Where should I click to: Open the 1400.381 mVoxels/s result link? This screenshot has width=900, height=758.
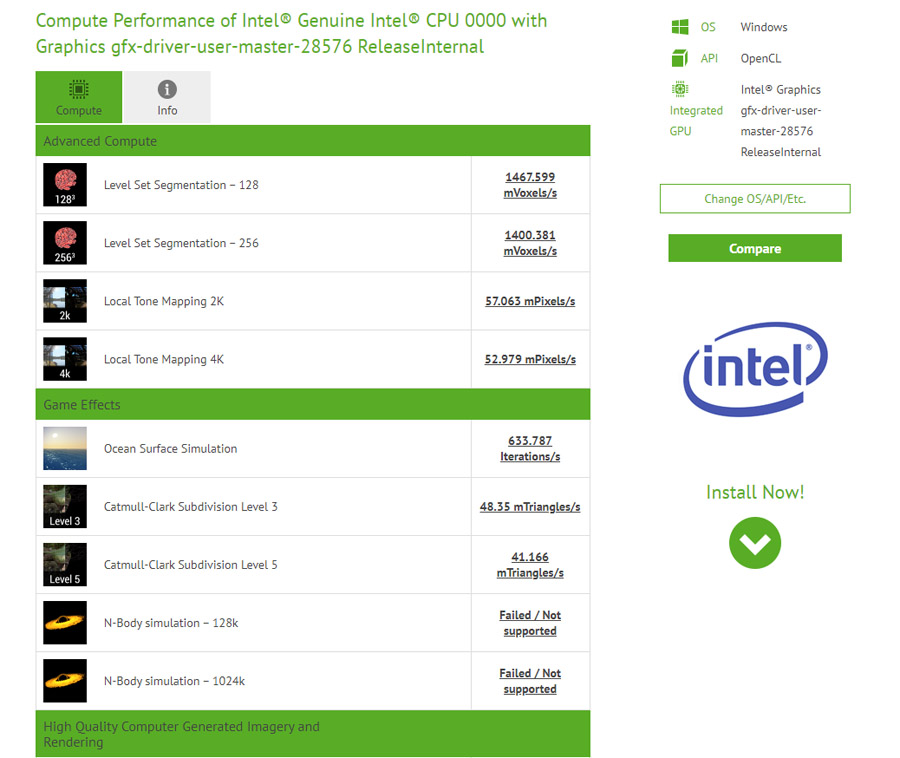pos(530,243)
